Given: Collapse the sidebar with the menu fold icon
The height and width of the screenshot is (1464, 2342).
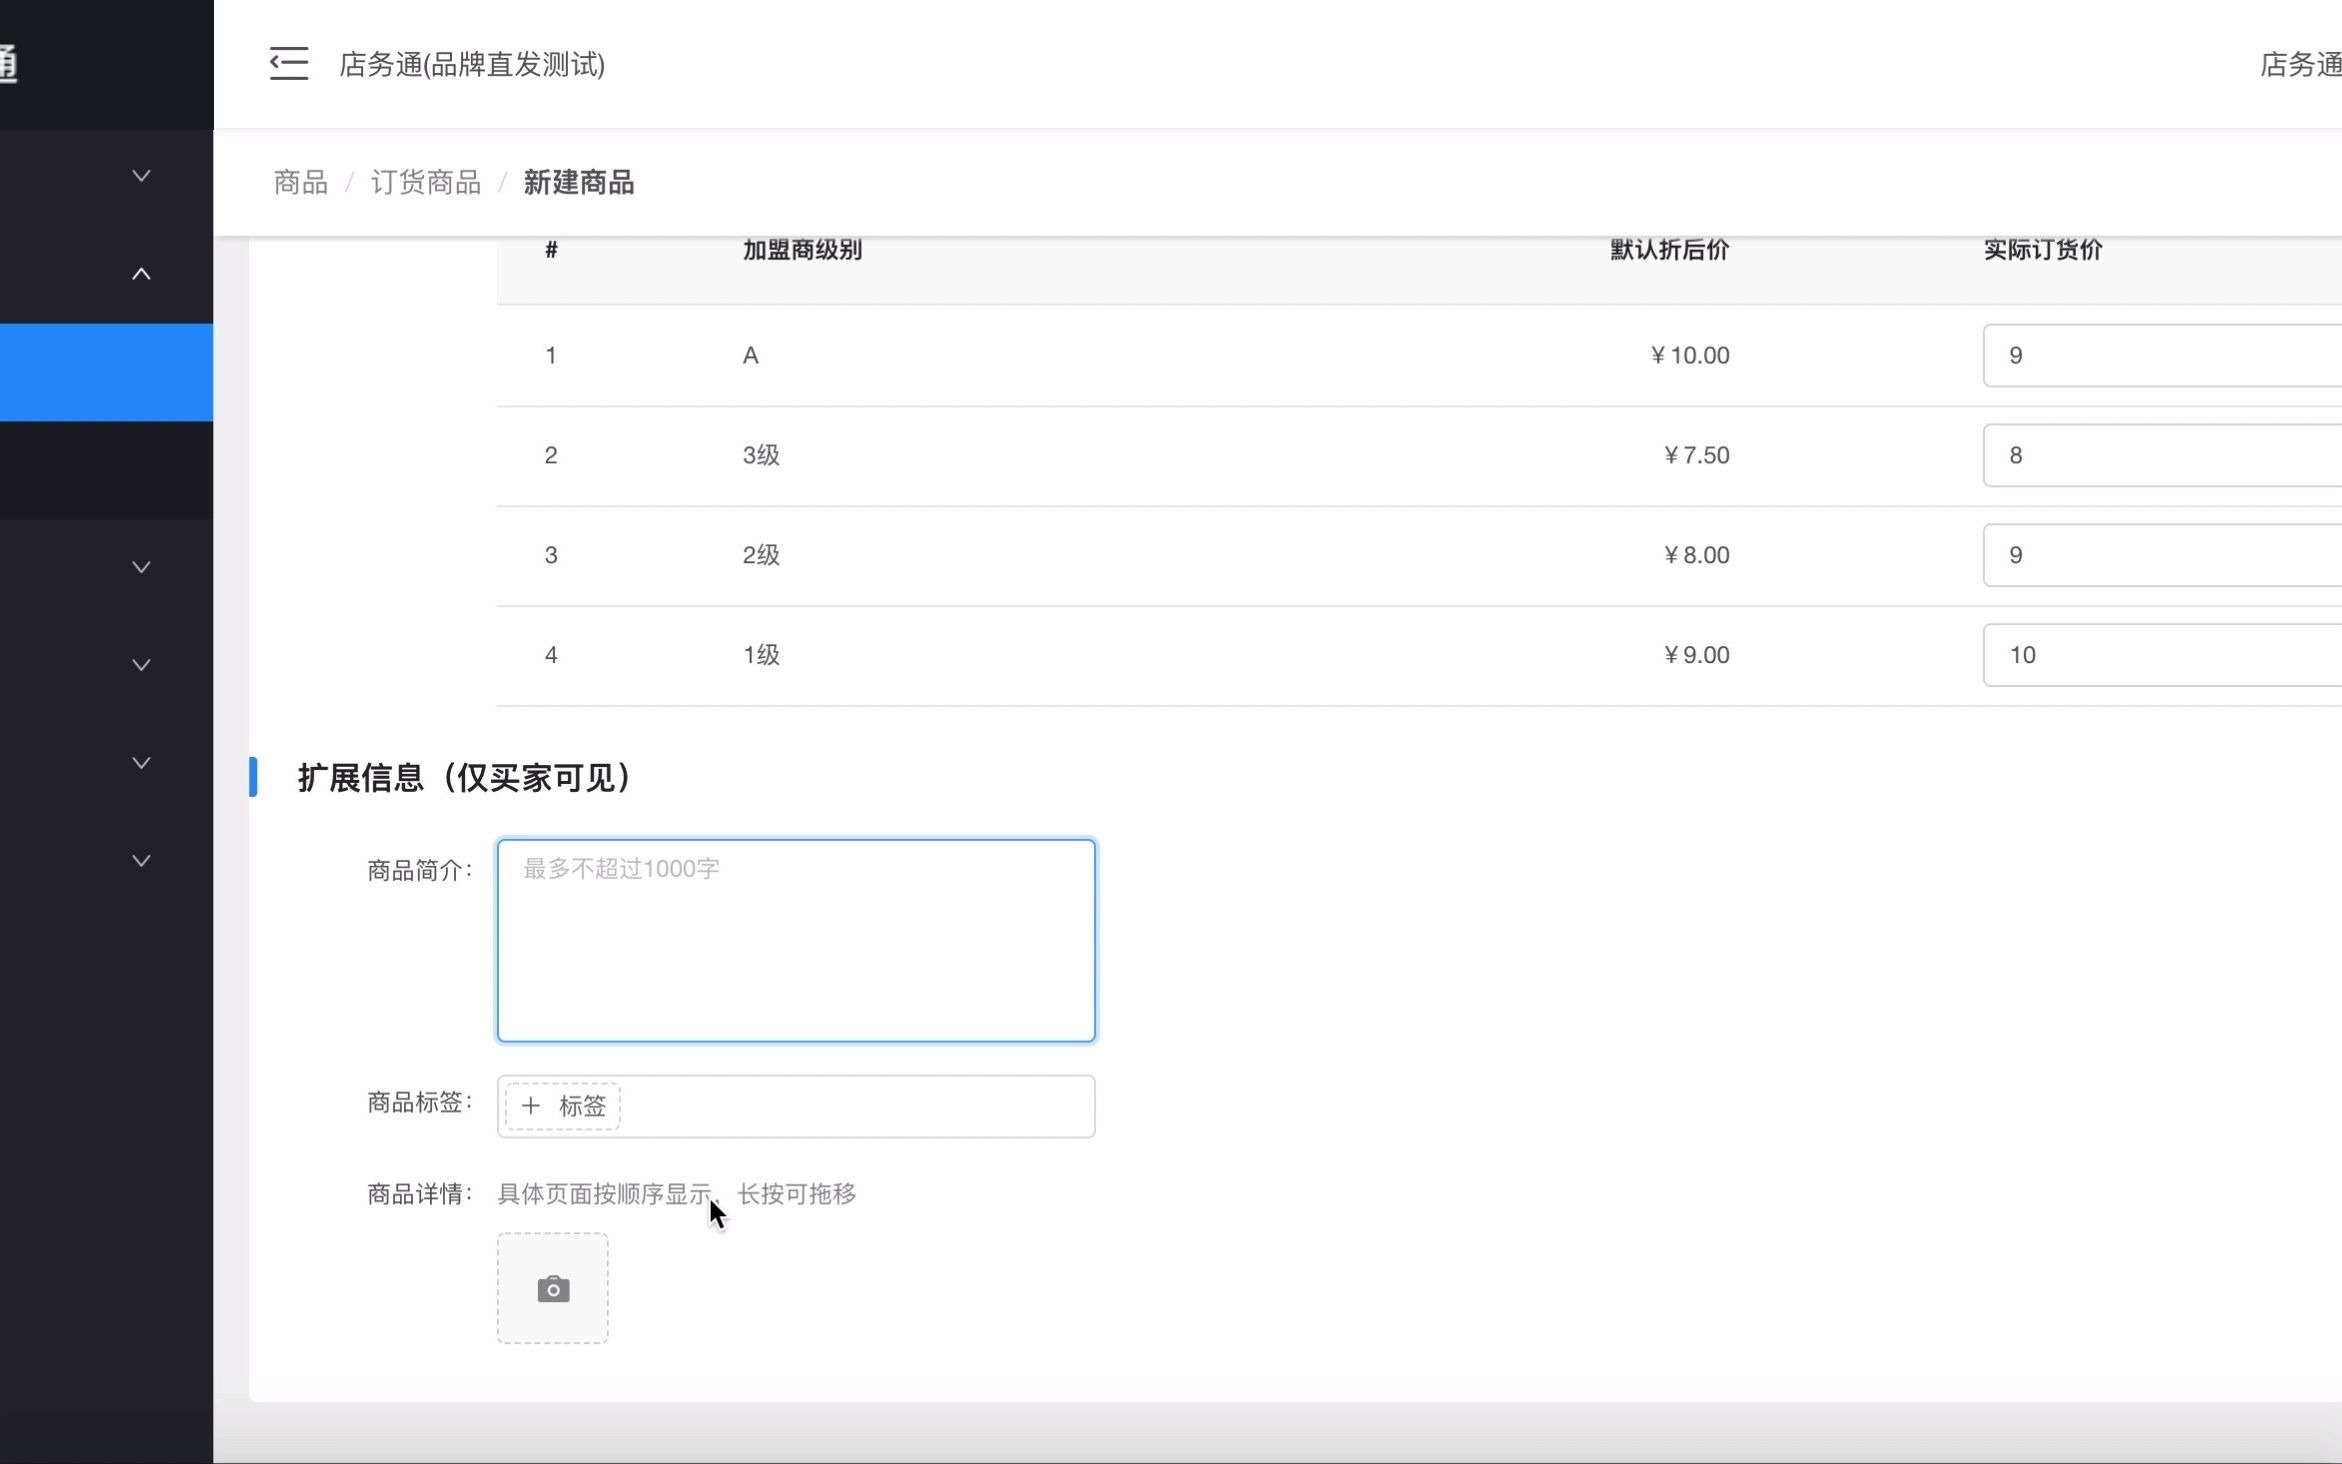Looking at the screenshot, I should pos(289,64).
